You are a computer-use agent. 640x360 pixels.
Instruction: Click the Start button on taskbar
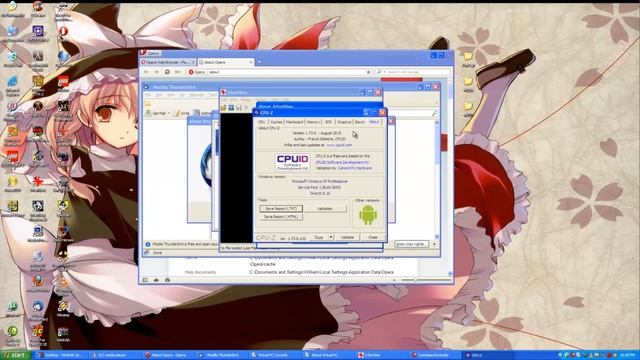pos(16,355)
